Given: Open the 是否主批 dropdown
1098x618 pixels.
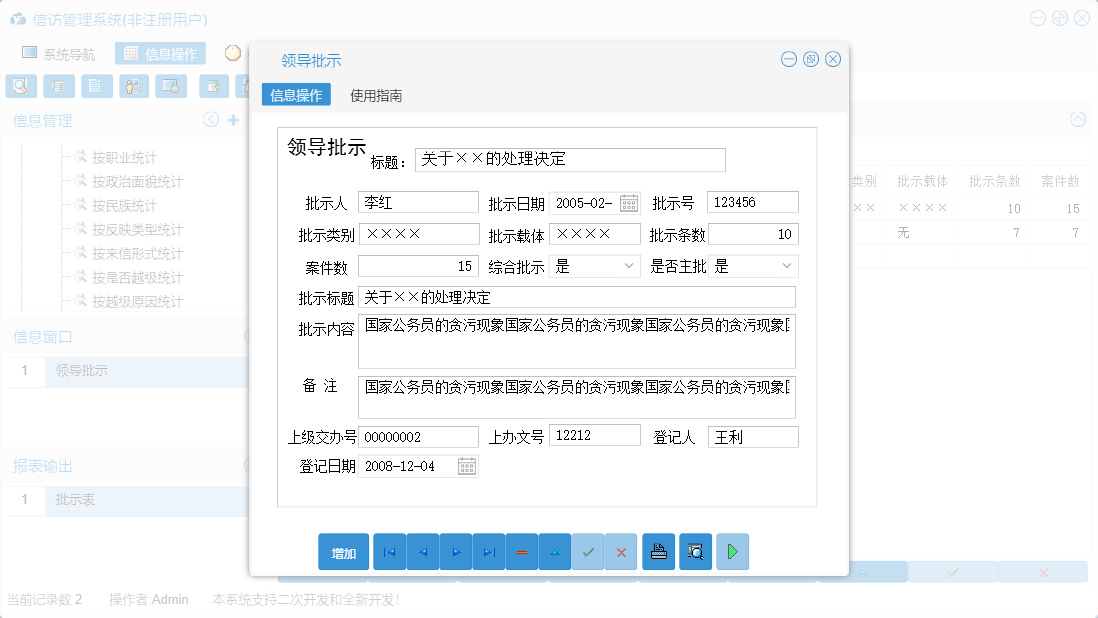Looking at the screenshot, I should tap(785, 266).
